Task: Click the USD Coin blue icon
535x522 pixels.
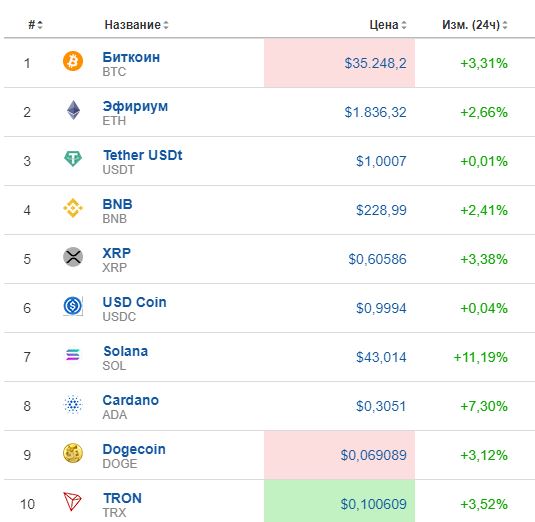Action: pyautogui.click(x=73, y=306)
